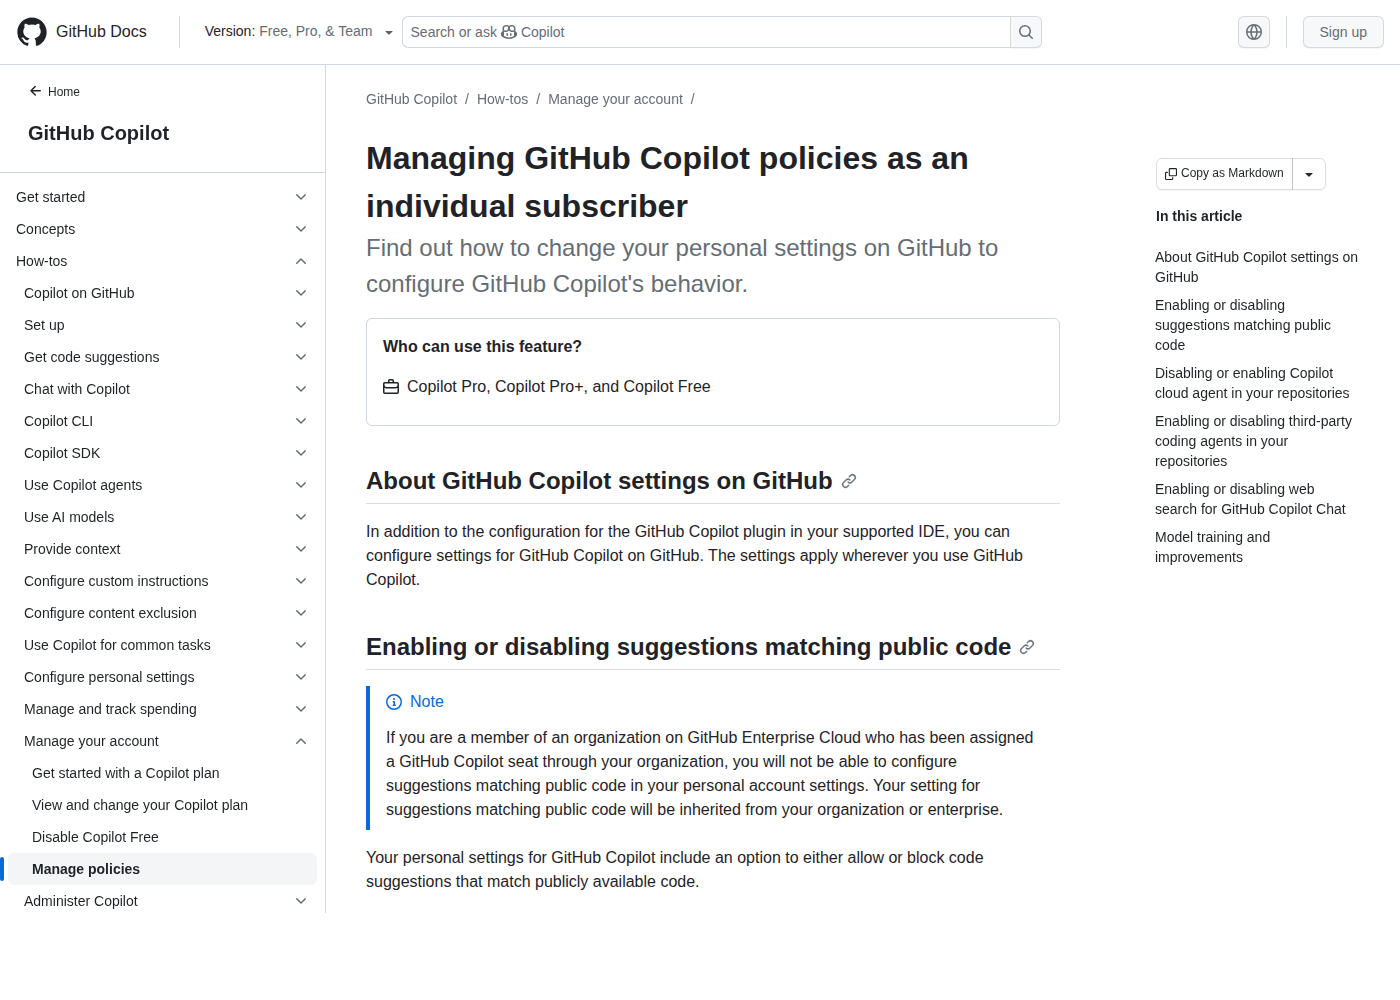Expand the 'Chat with Copilot' section
This screenshot has width=1400, height=1000.
(x=300, y=388)
